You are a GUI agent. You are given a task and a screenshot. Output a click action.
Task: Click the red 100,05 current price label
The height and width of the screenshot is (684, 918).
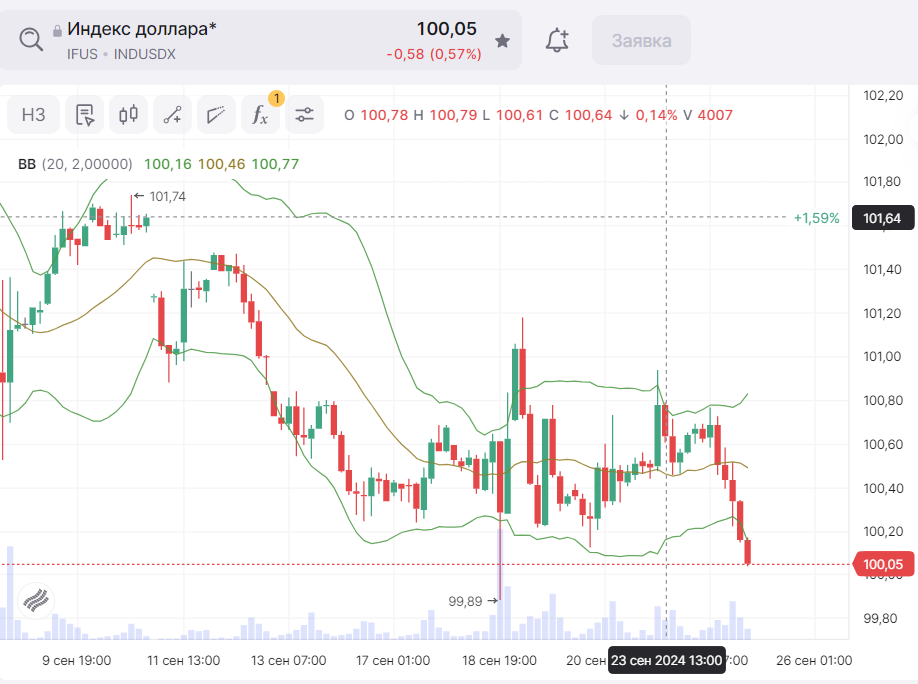click(880, 565)
